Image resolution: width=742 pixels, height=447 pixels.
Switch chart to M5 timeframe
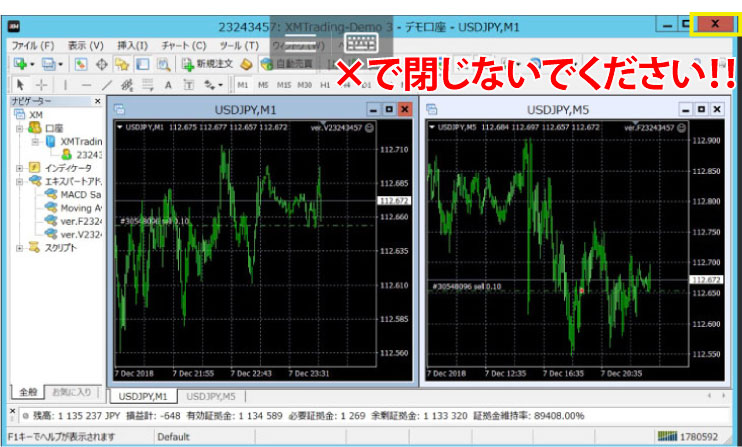tap(265, 85)
